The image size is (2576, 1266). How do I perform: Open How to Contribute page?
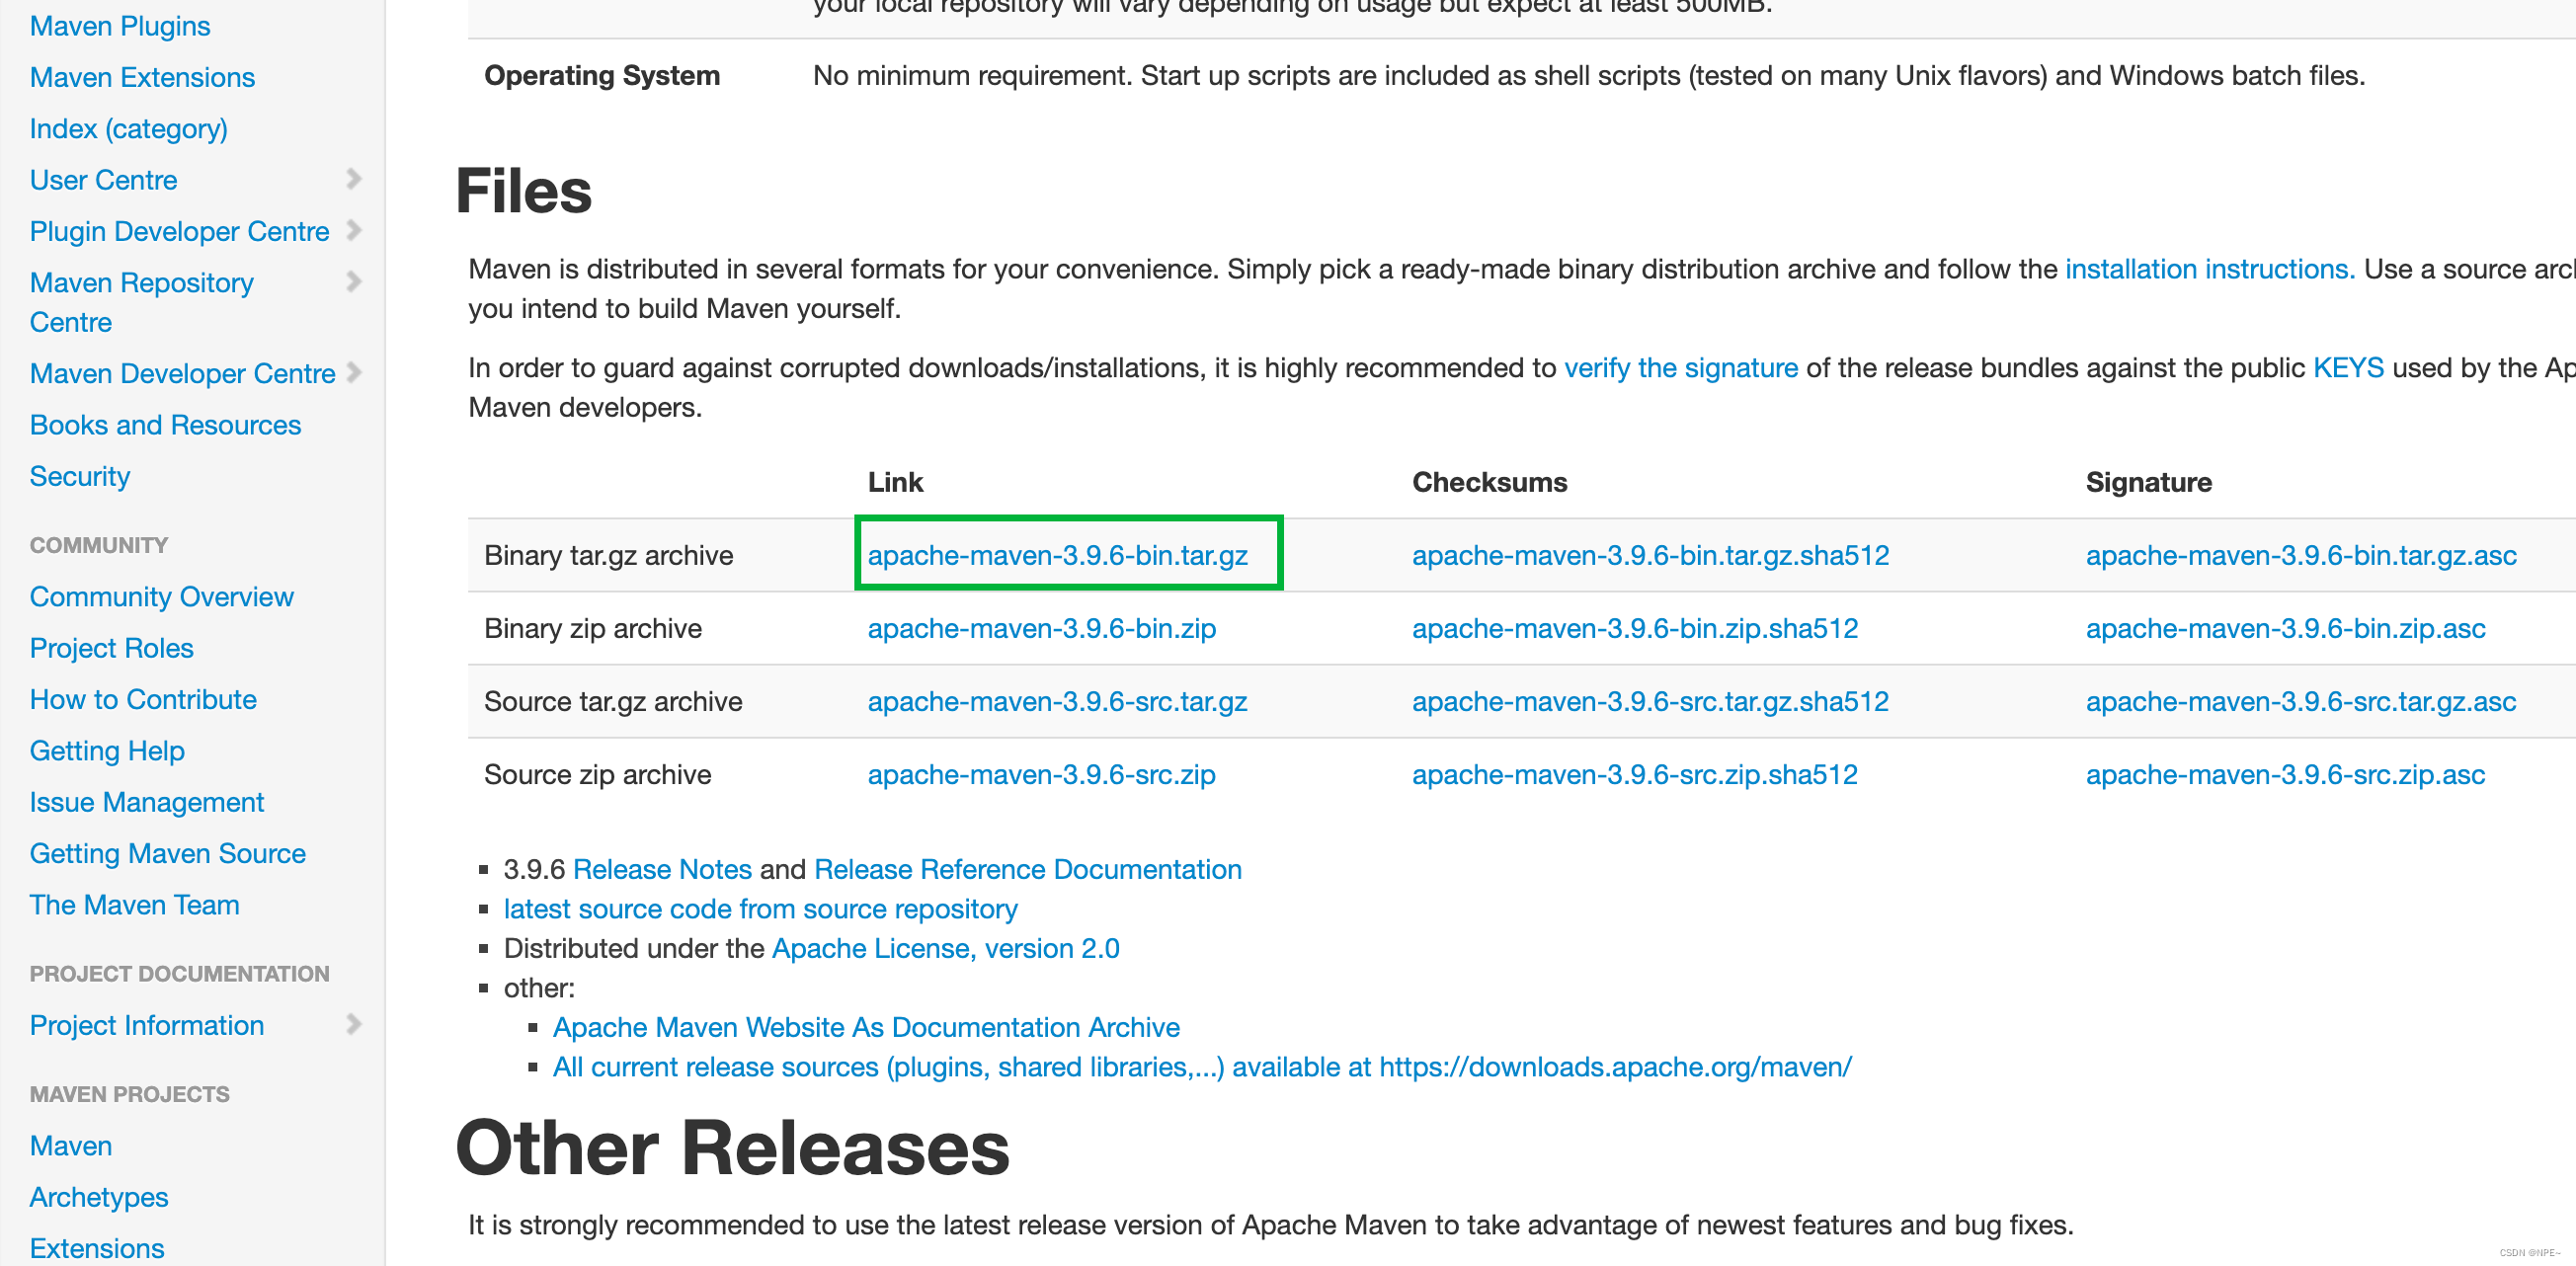[x=143, y=699]
